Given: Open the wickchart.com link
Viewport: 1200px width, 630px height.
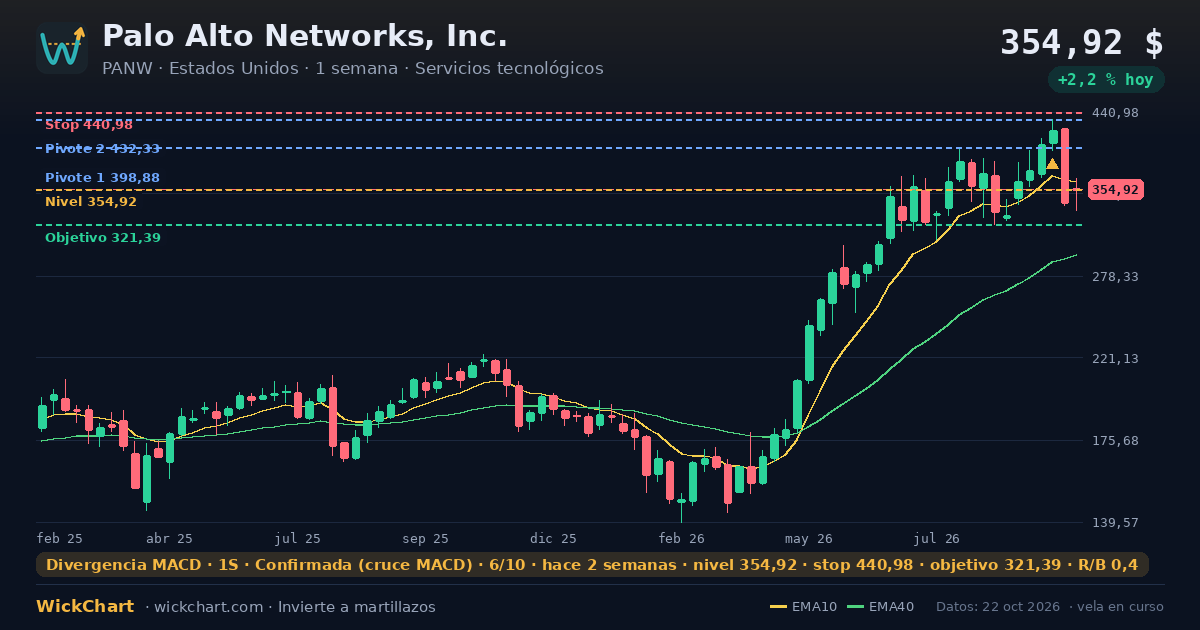Looking at the screenshot, I should (208, 607).
